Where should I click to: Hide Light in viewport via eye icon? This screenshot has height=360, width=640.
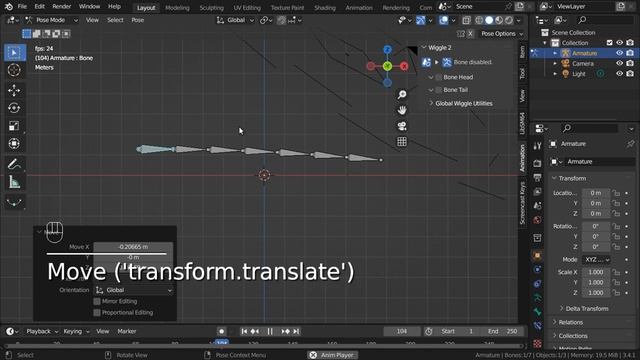[x=620, y=73]
